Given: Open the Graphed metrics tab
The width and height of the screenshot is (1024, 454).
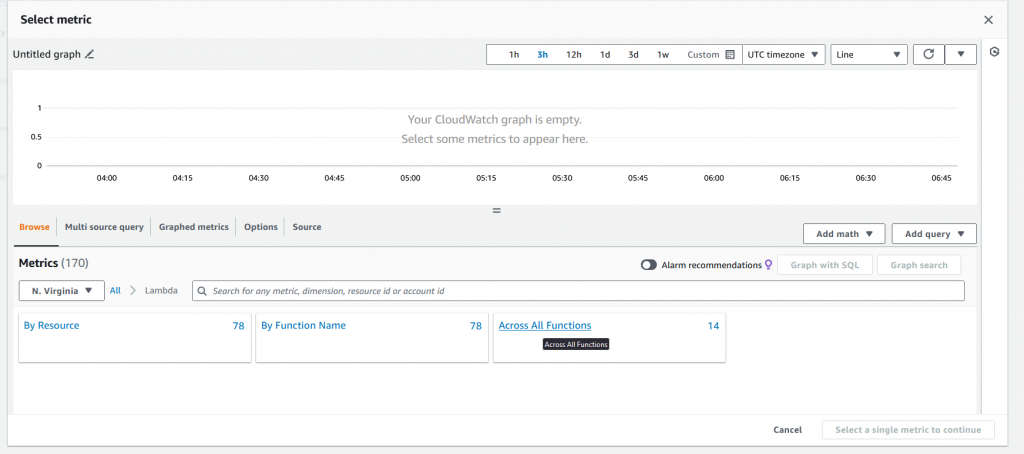Looking at the screenshot, I should 193,227.
